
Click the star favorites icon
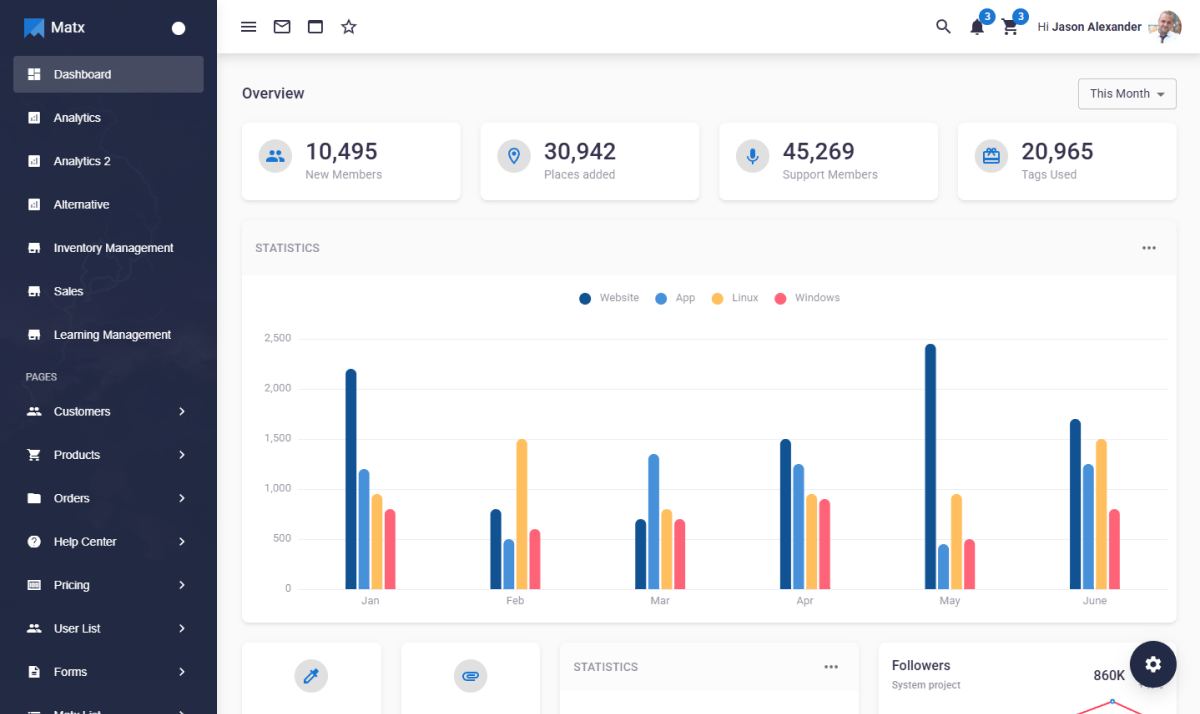(349, 27)
